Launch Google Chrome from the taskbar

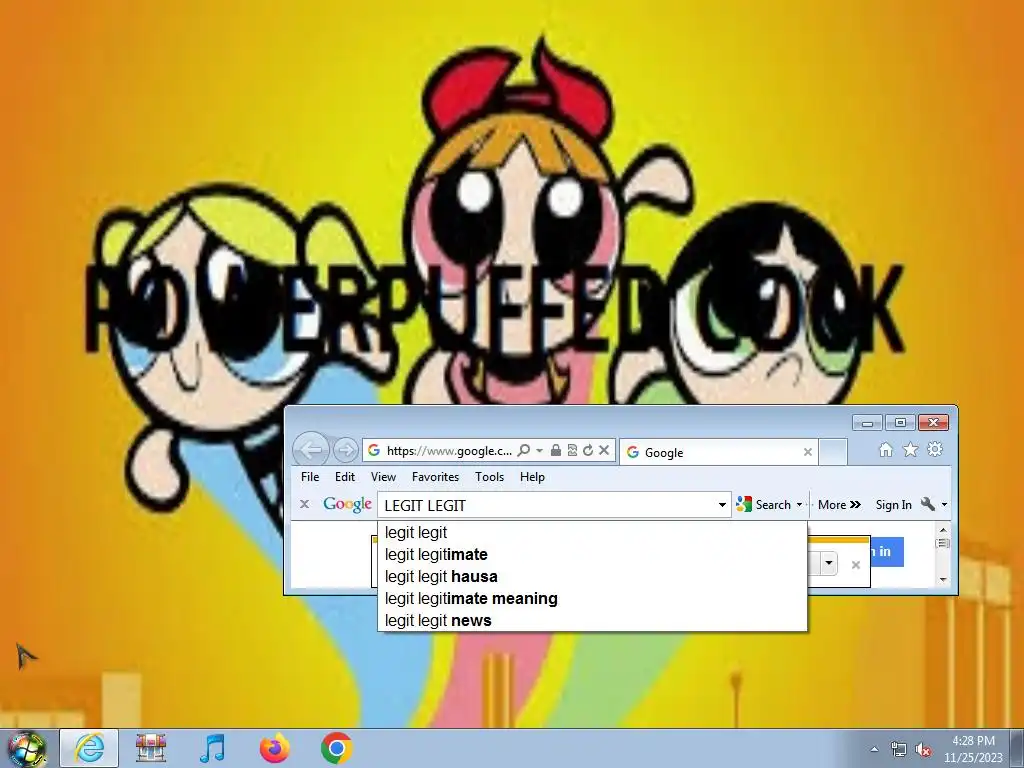[337, 748]
